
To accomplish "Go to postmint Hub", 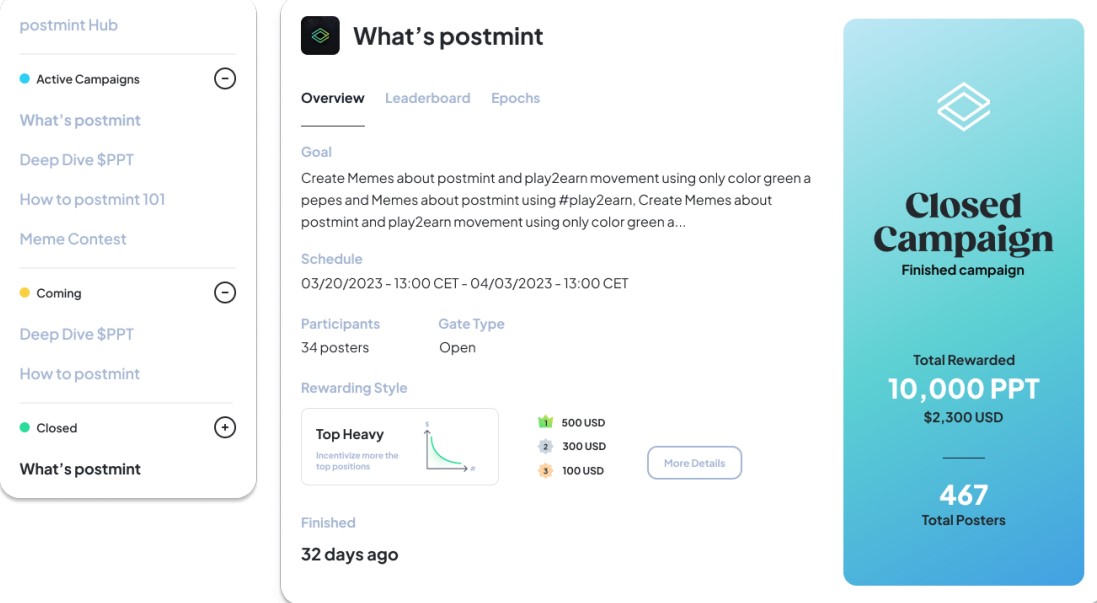I will pos(68,25).
